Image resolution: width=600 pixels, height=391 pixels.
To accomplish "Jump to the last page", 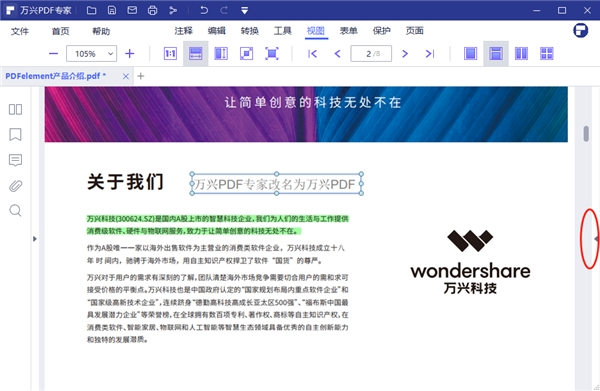I will coord(430,54).
